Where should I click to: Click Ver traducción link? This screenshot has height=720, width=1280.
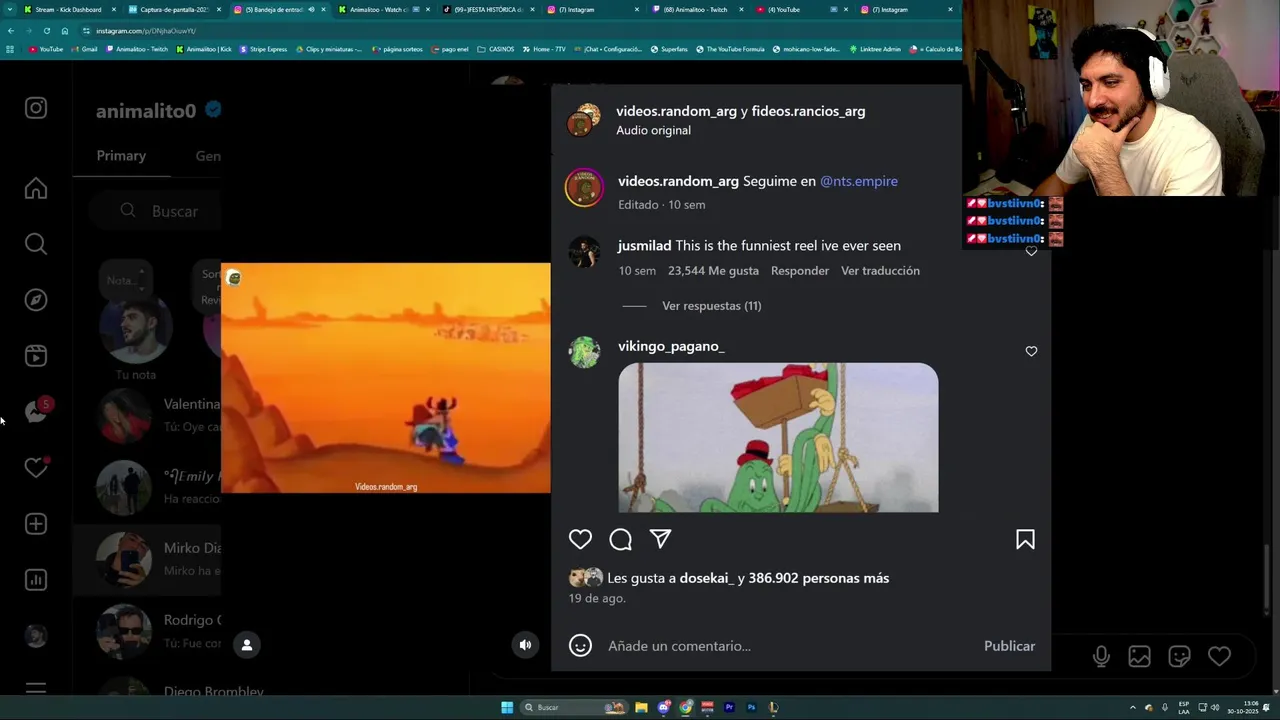[x=880, y=271]
